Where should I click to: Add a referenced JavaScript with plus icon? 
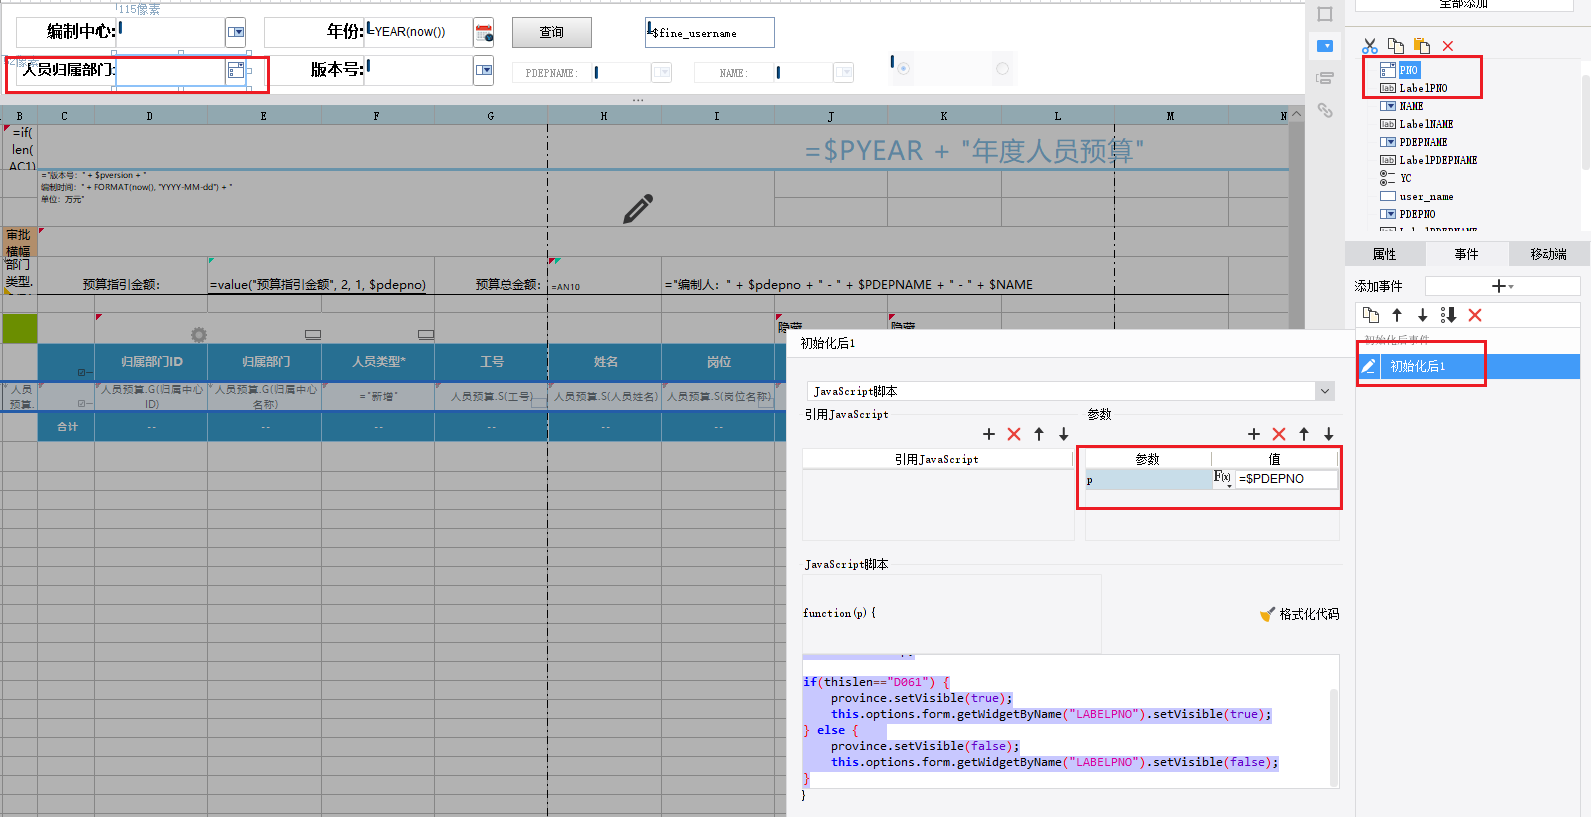click(x=989, y=434)
